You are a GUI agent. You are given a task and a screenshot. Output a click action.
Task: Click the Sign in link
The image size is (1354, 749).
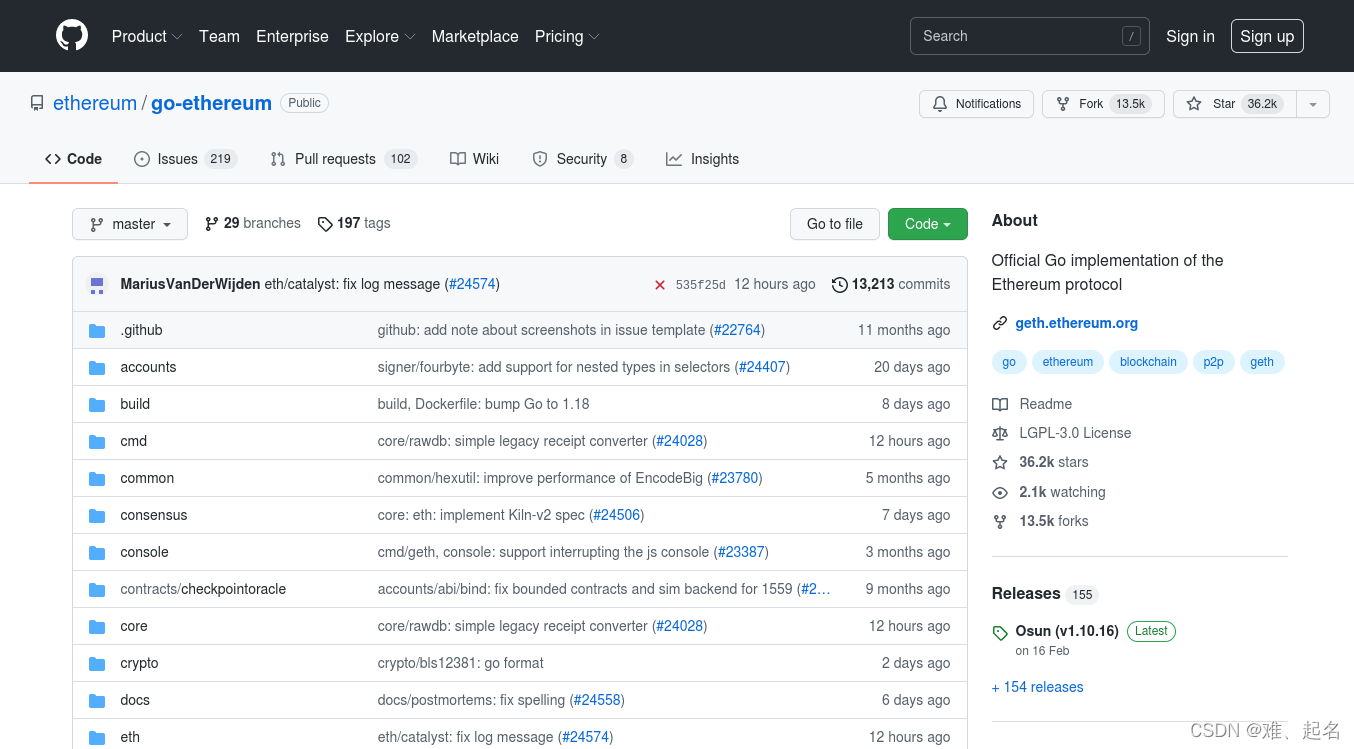coord(1190,36)
